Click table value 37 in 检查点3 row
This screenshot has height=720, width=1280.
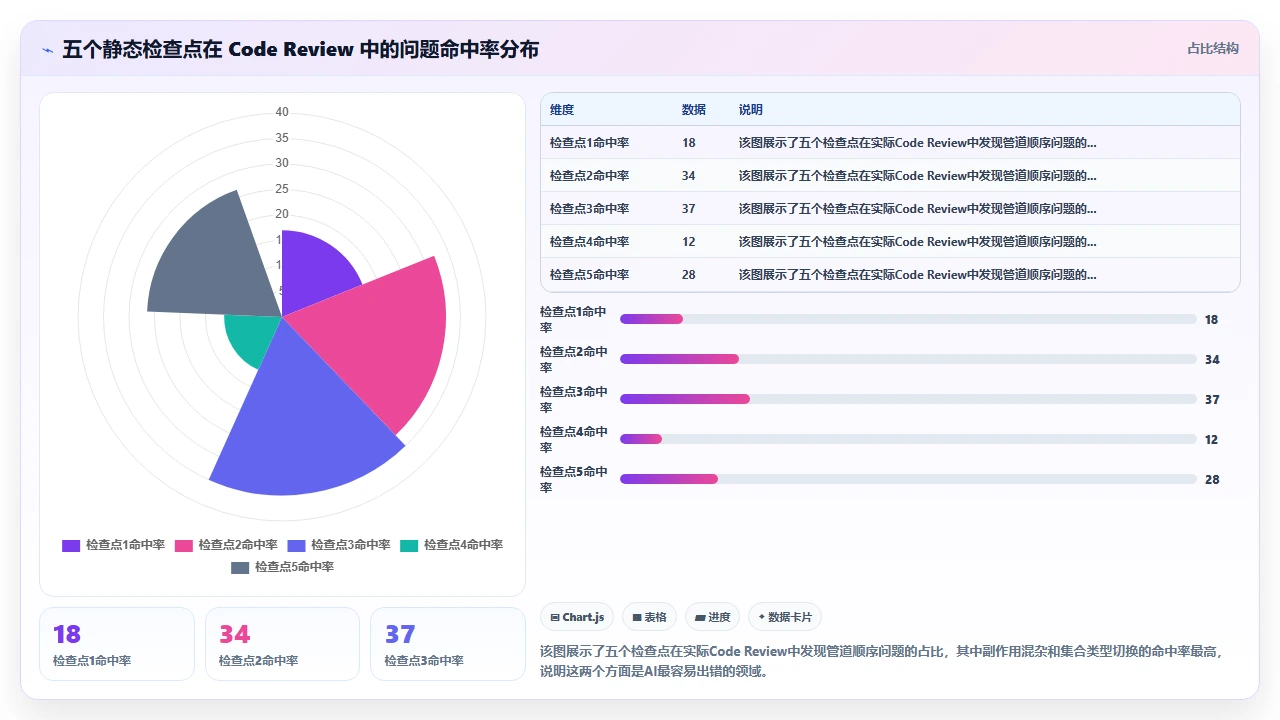[x=689, y=209]
